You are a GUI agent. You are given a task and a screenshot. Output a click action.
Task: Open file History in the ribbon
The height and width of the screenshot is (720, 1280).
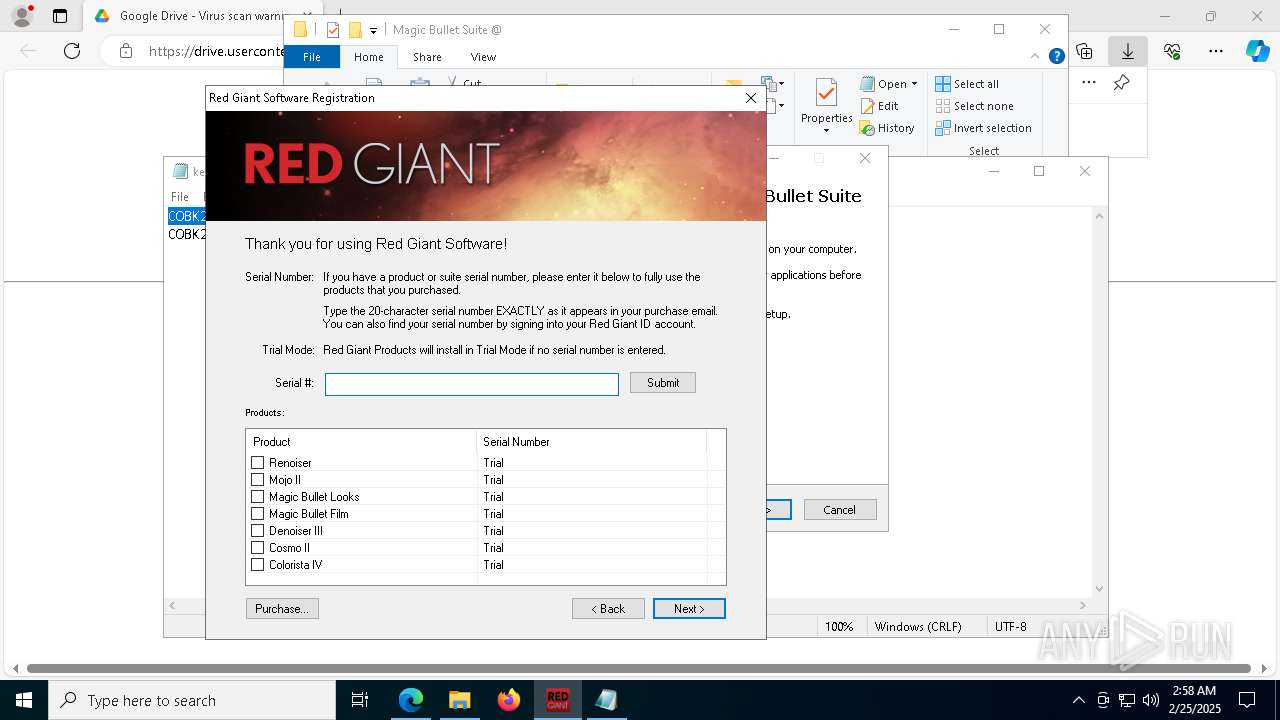pyautogui.click(x=887, y=128)
